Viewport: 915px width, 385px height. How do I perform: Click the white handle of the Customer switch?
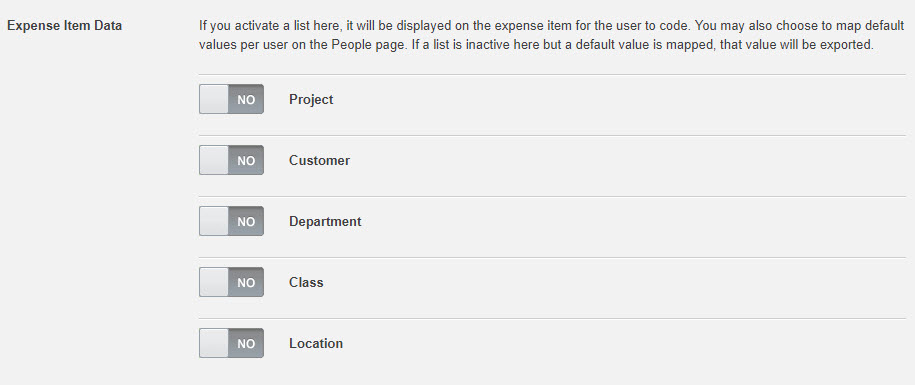(214, 160)
